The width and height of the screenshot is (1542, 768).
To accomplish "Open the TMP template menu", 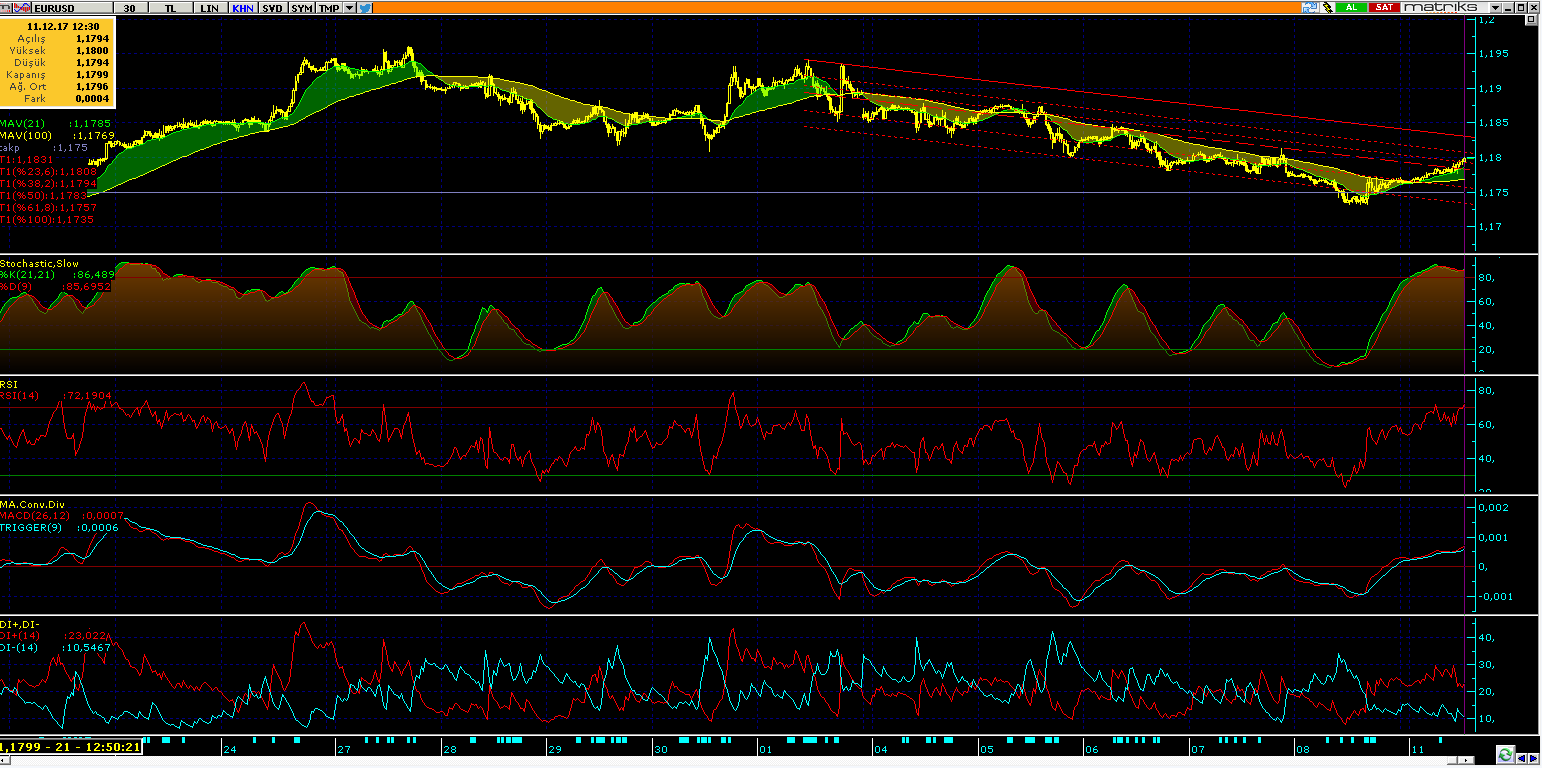I will pos(328,7).
